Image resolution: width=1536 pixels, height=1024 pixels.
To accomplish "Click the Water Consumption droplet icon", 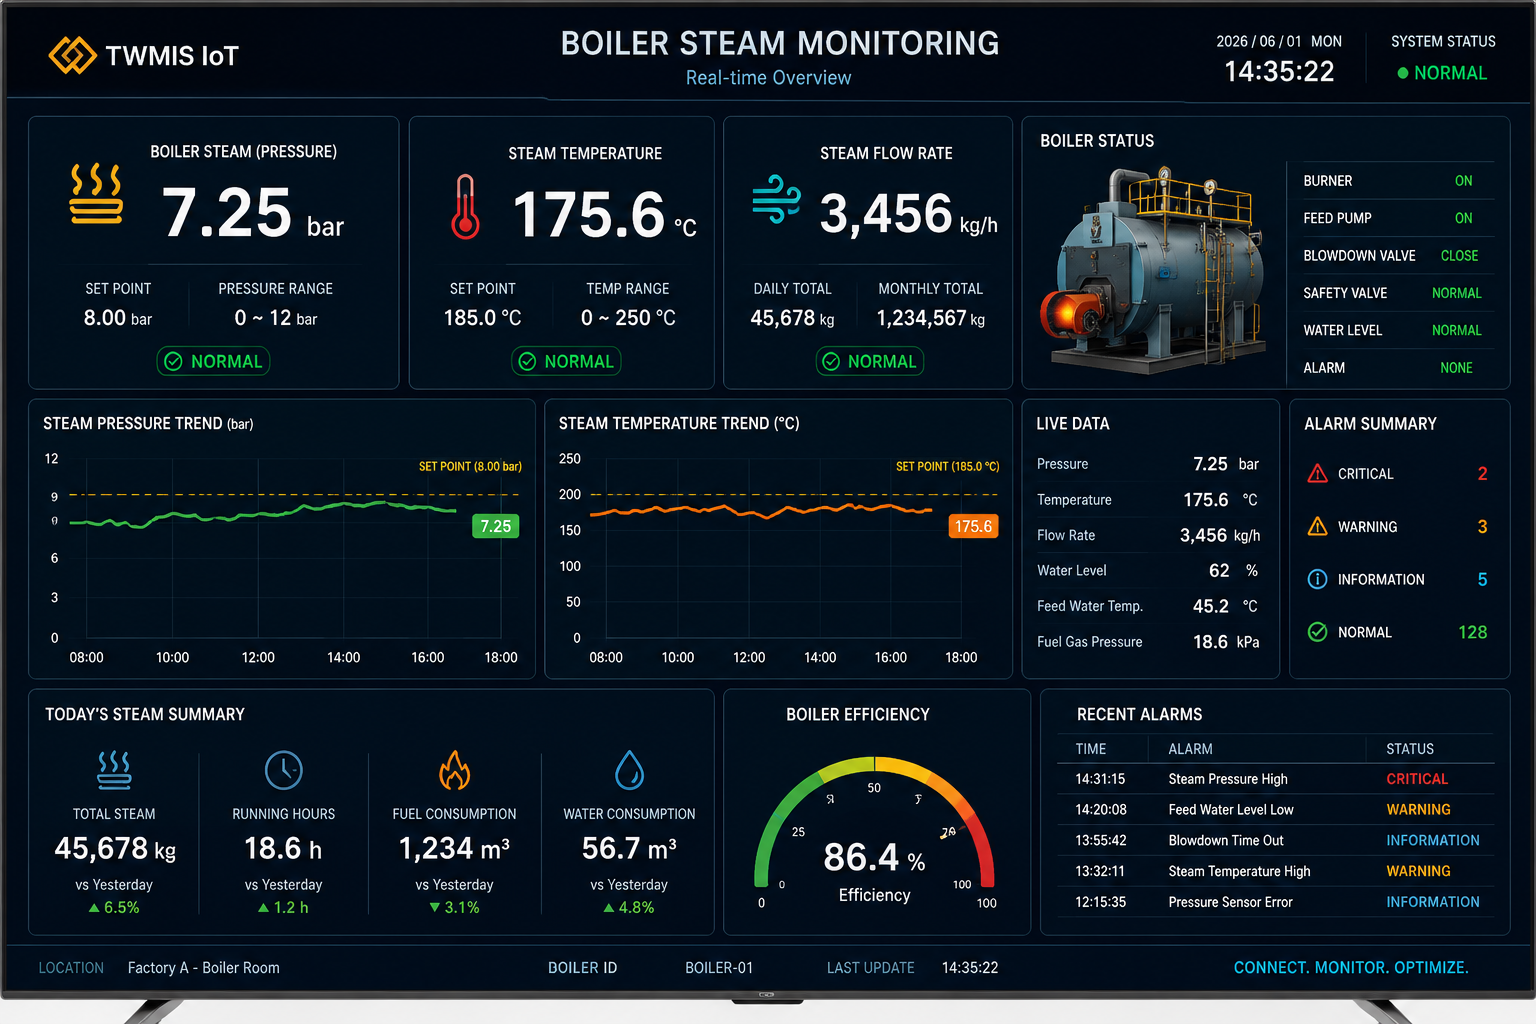I will pos(629,770).
